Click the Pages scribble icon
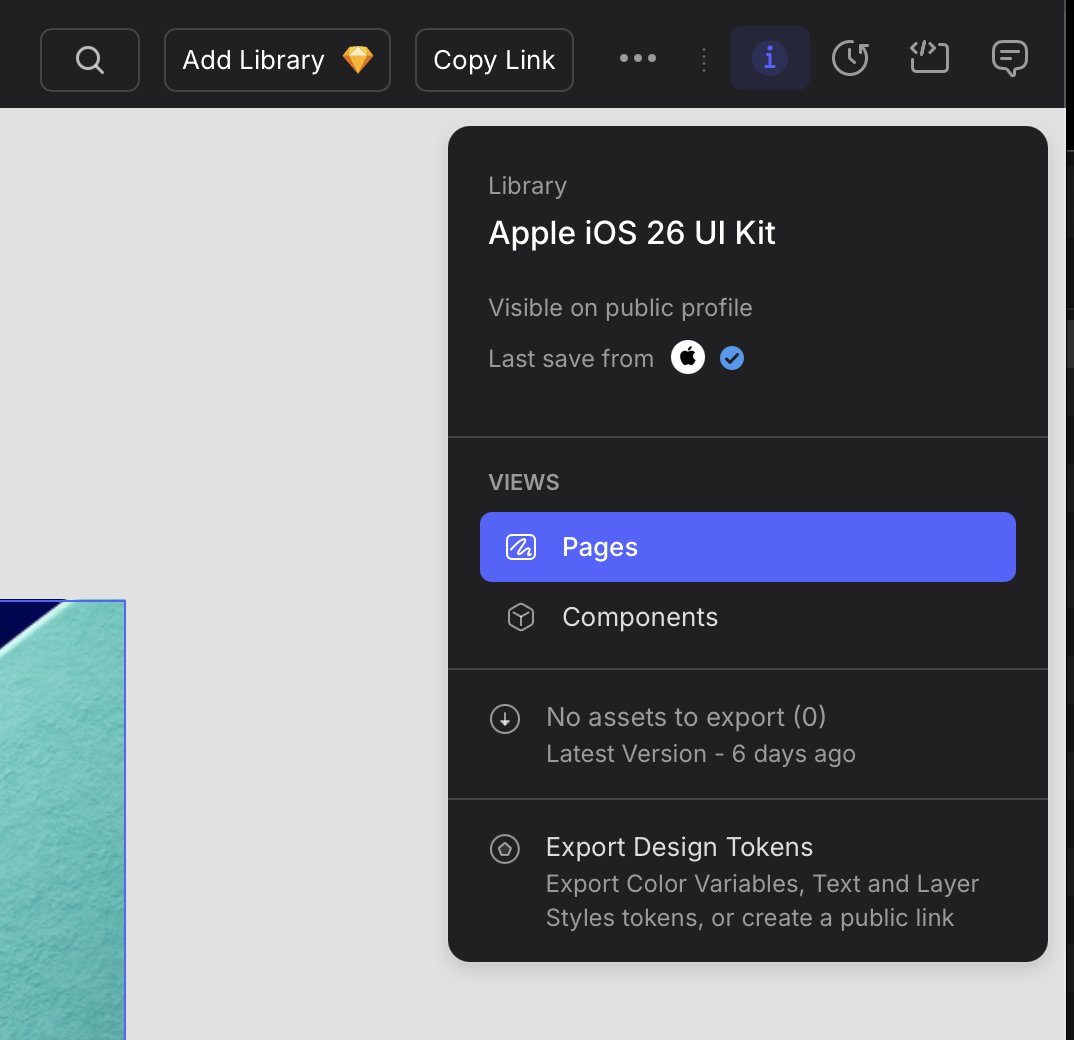The width and height of the screenshot is (1074, 1040). click(x=521, y=547)
